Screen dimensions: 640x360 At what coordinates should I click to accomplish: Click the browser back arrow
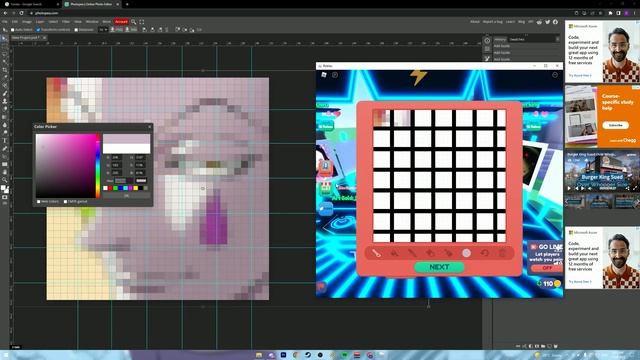[x=5, y=13]
